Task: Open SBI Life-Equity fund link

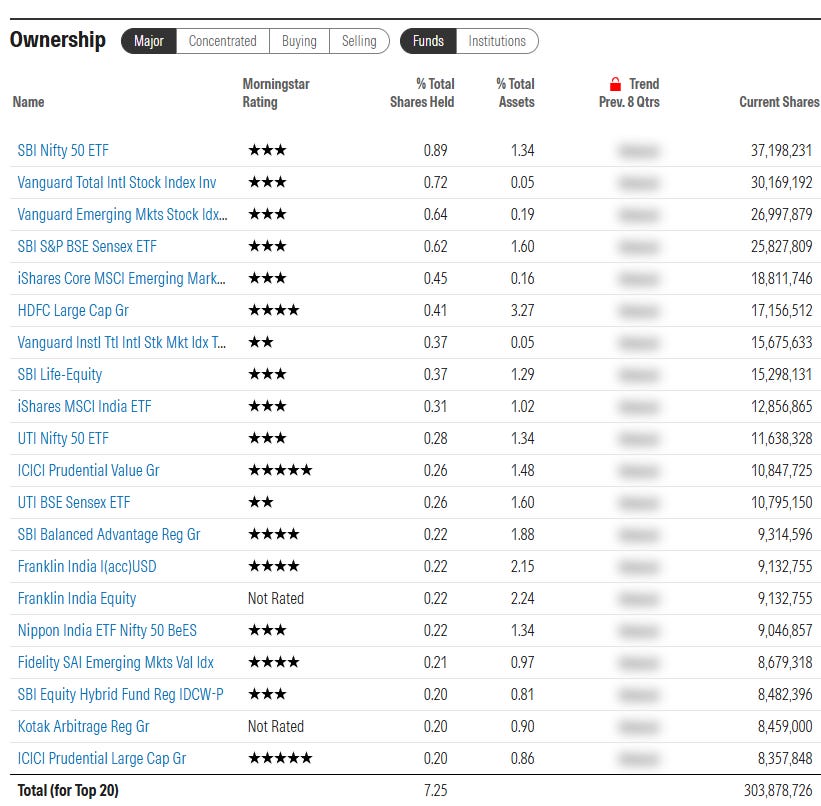Action: (x=60, y=374)
